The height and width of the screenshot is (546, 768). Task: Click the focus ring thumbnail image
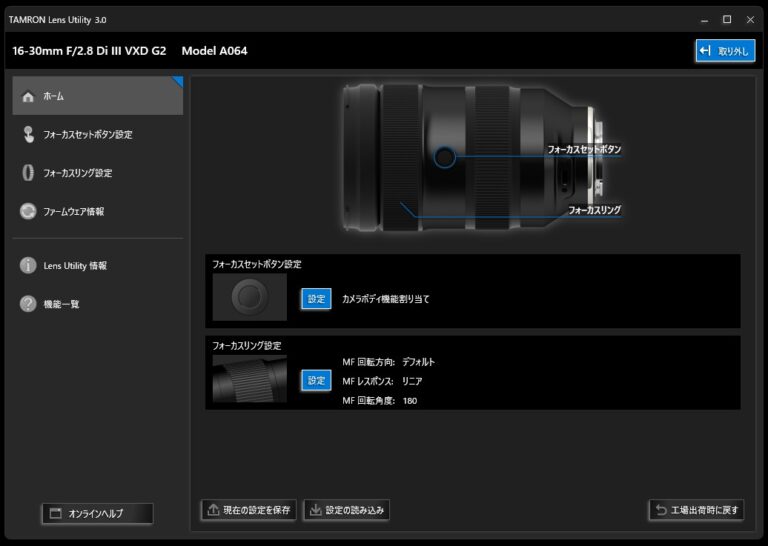click(249, 379)
